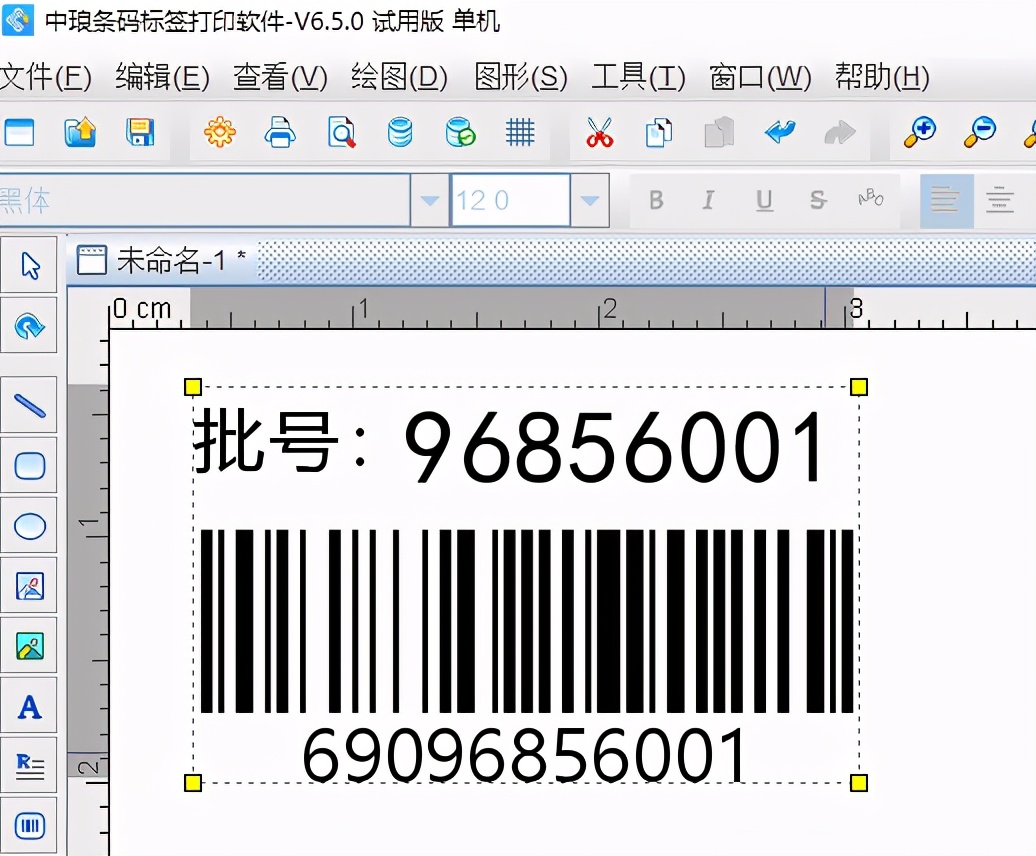Screen dimensions: 1036x856
Task: Toggle underline formatting U
Action: pyautogui.click(x=764, y=200)
